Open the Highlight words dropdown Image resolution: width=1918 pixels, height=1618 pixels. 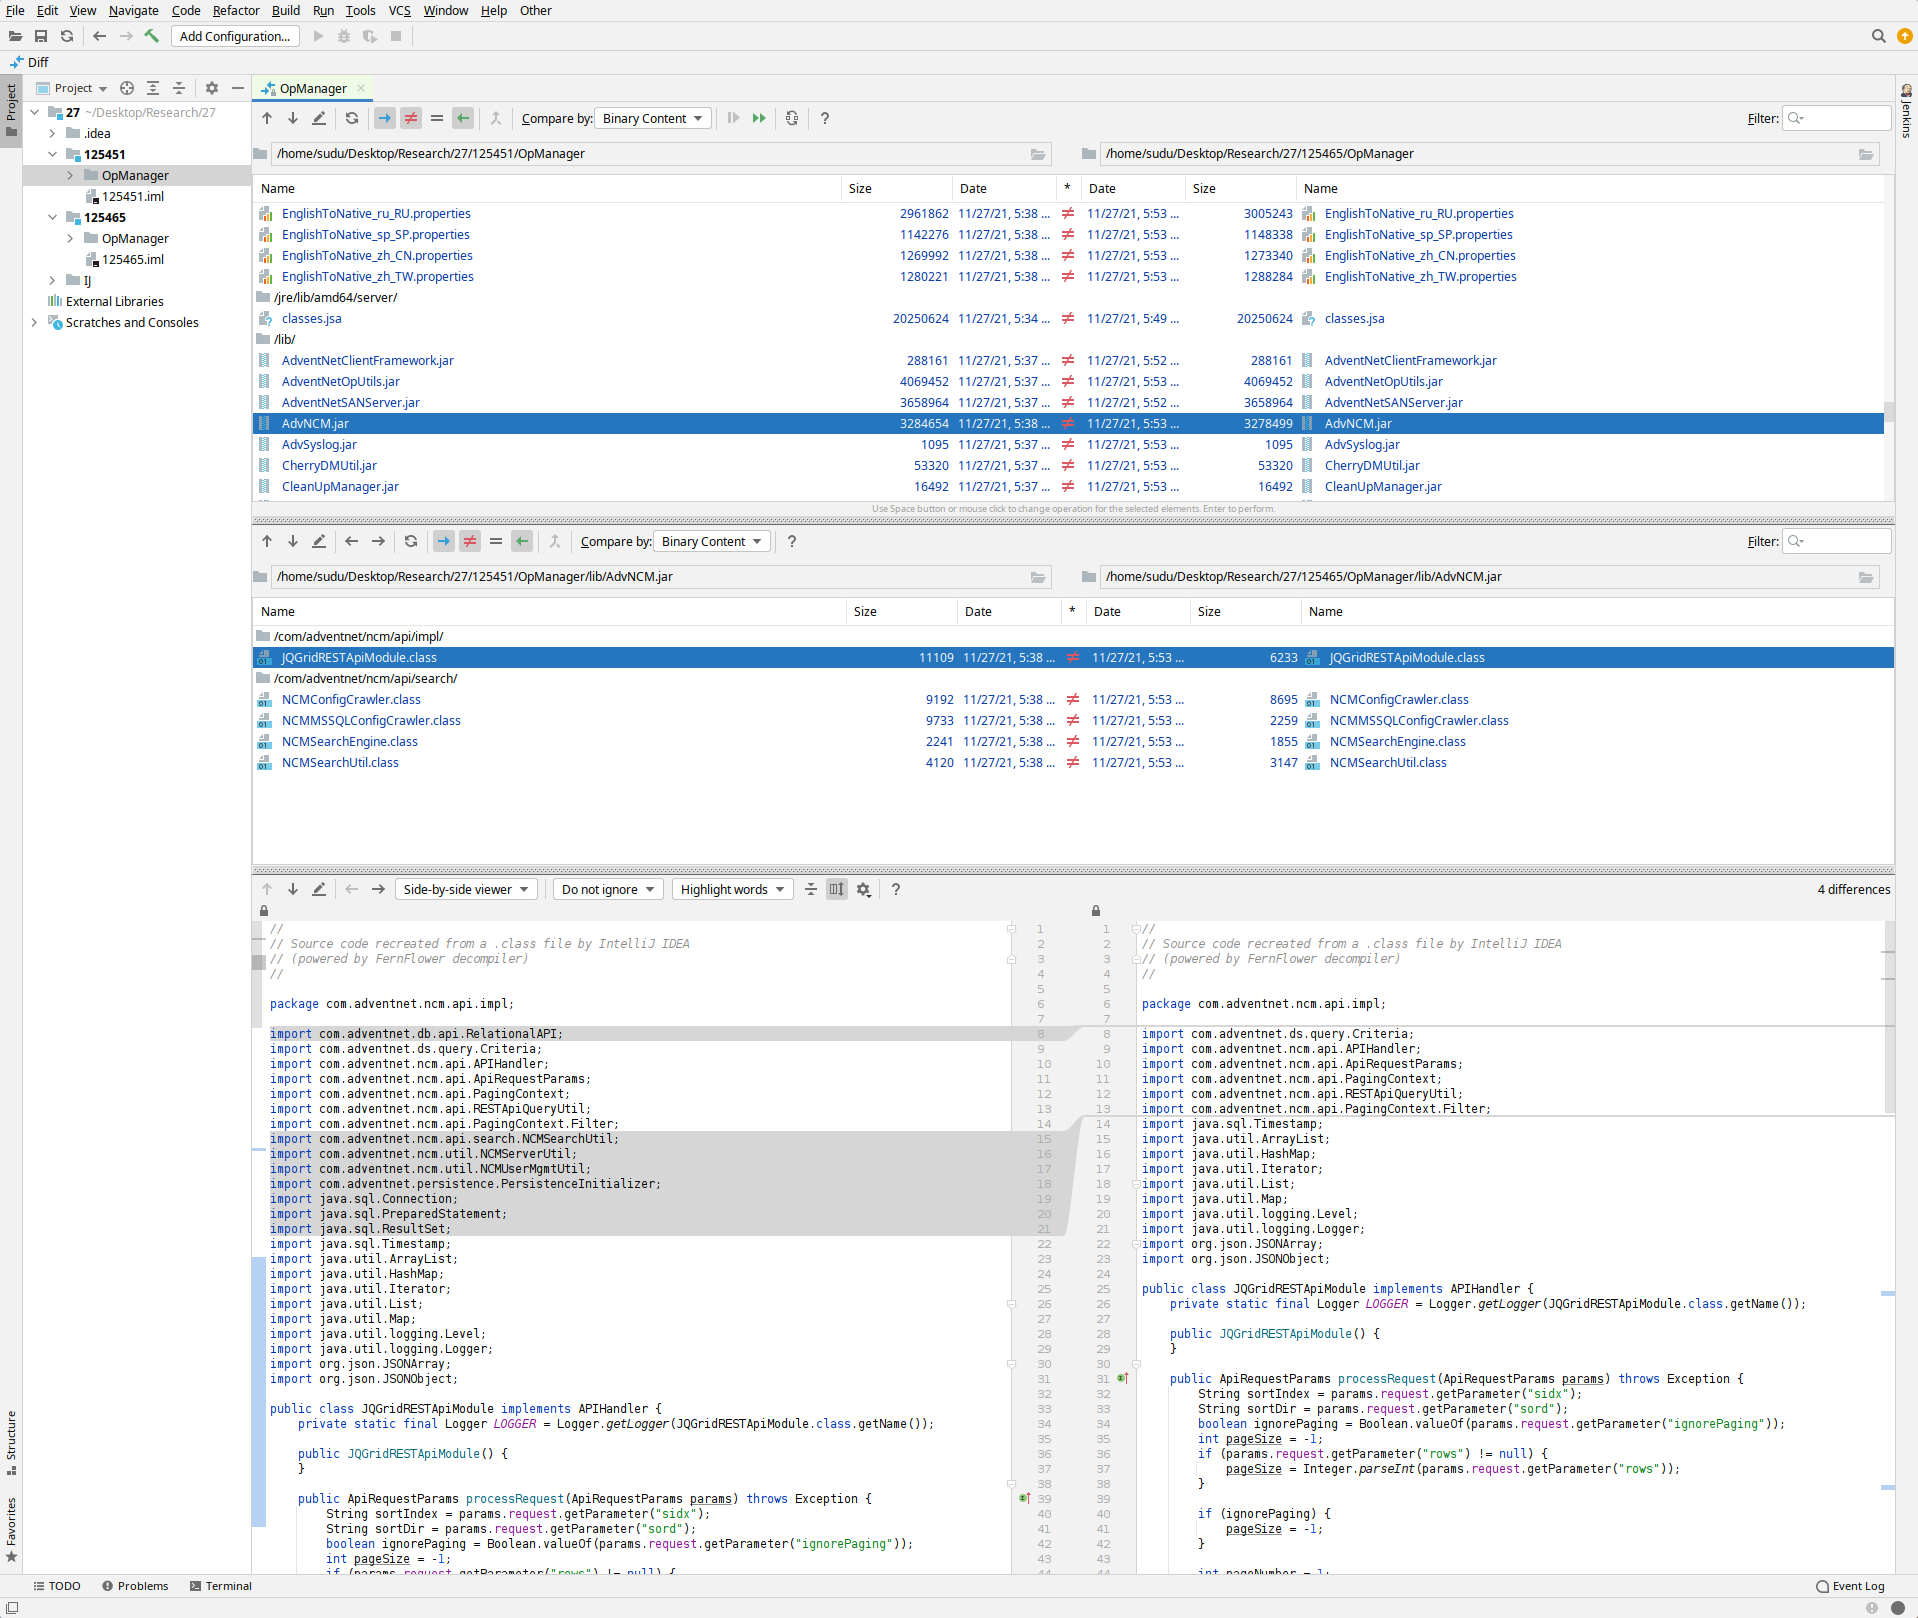[x=732, y=889]
